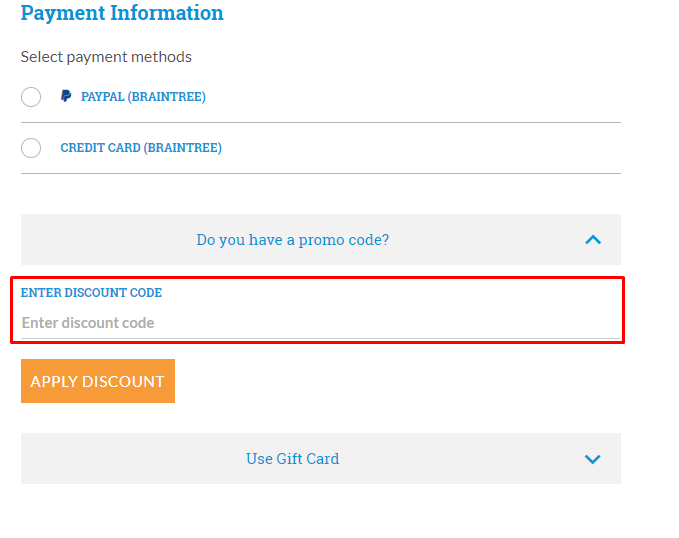Click the "Use Gift Card" text

coord(292,459)
